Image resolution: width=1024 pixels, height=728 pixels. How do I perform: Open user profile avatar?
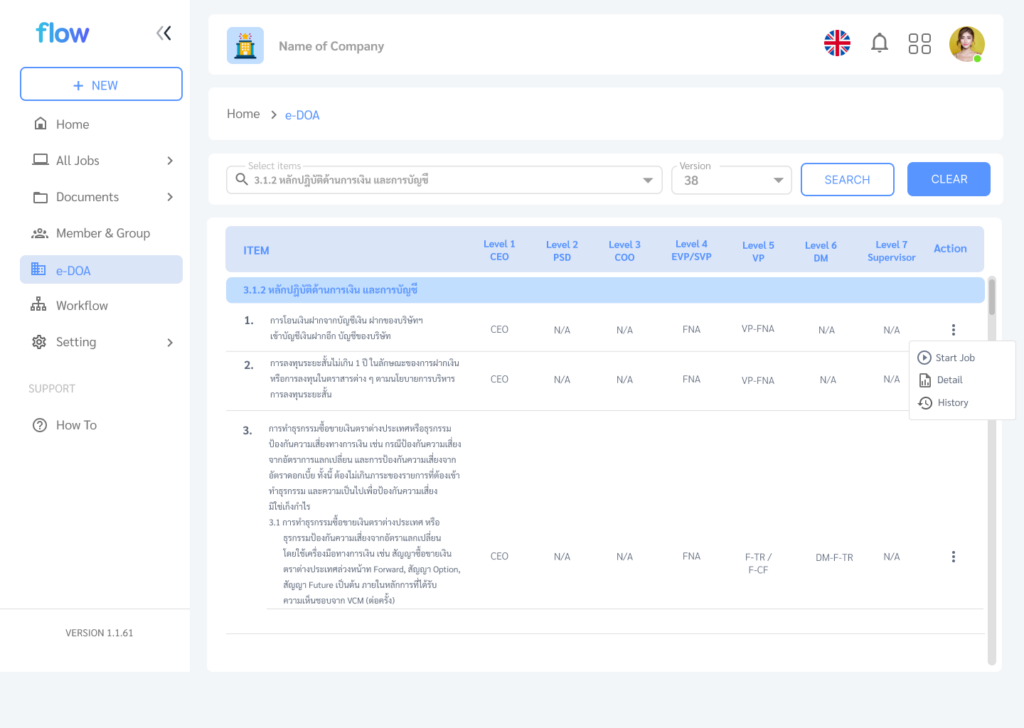point(967,44)
